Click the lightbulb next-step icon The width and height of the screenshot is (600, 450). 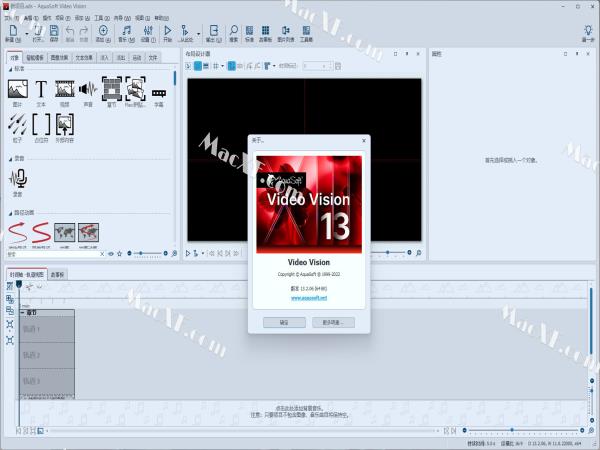(588, 31)
